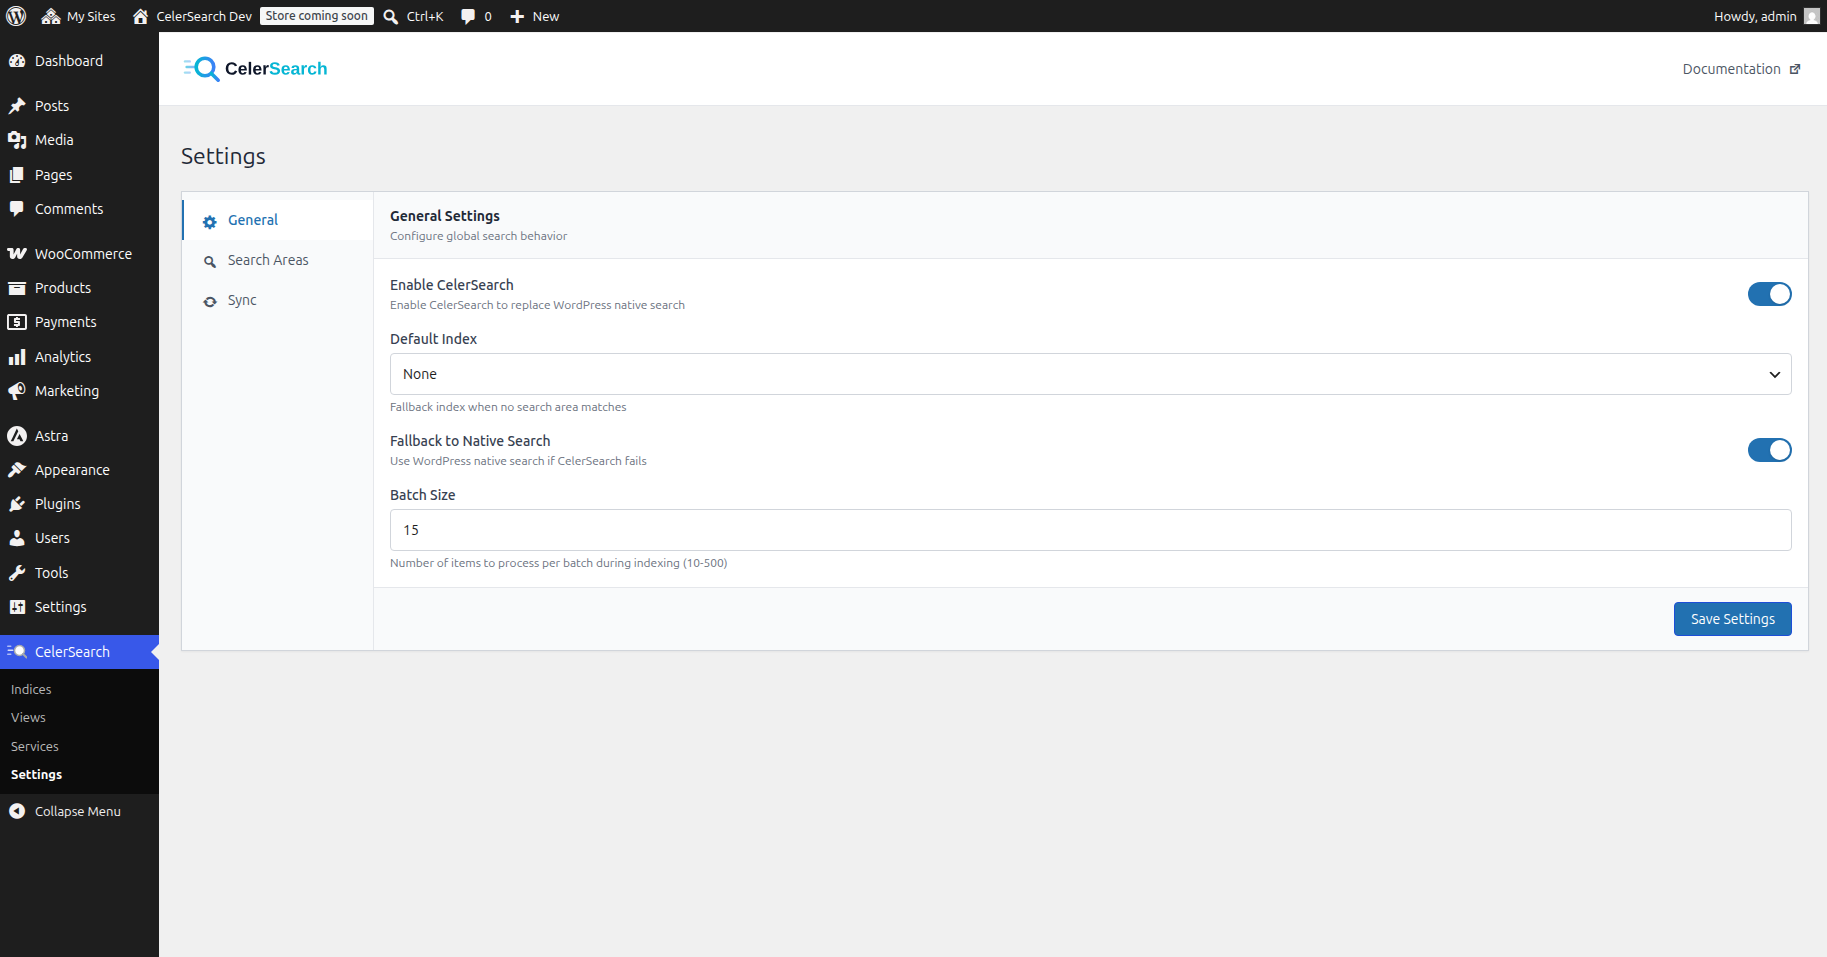Click the plus icon next to New
Screen dimensions: 1827x957
[517, 16]
